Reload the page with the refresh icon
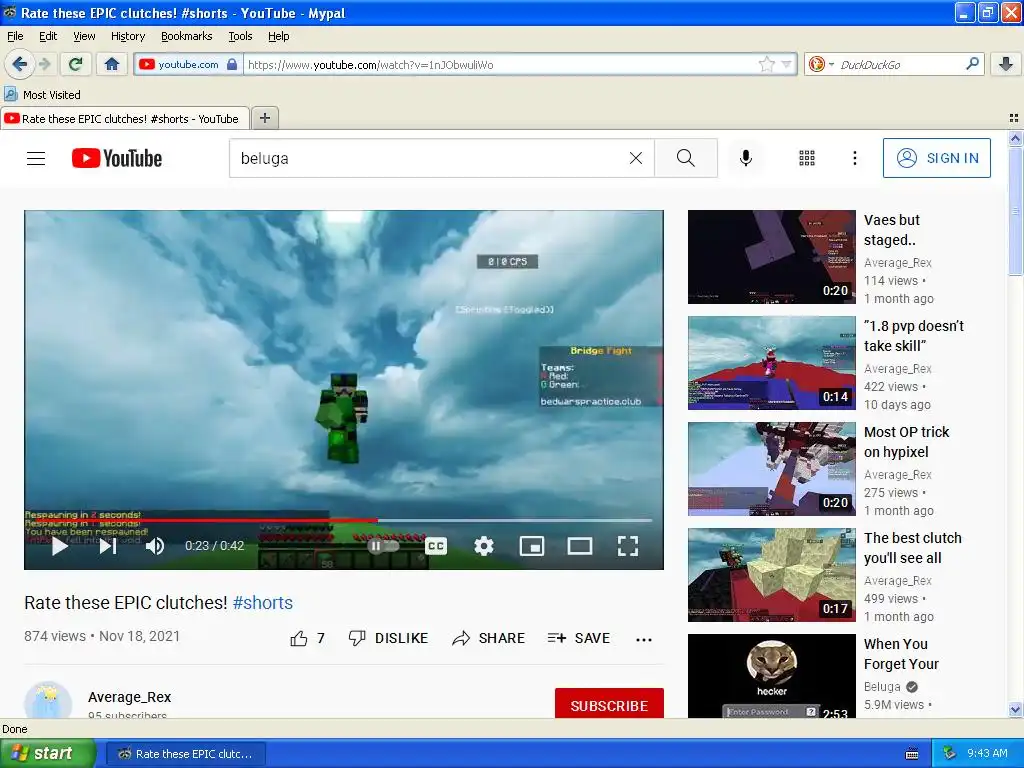The width and height of the screenshot is (1024, 768). coord(76,64)
